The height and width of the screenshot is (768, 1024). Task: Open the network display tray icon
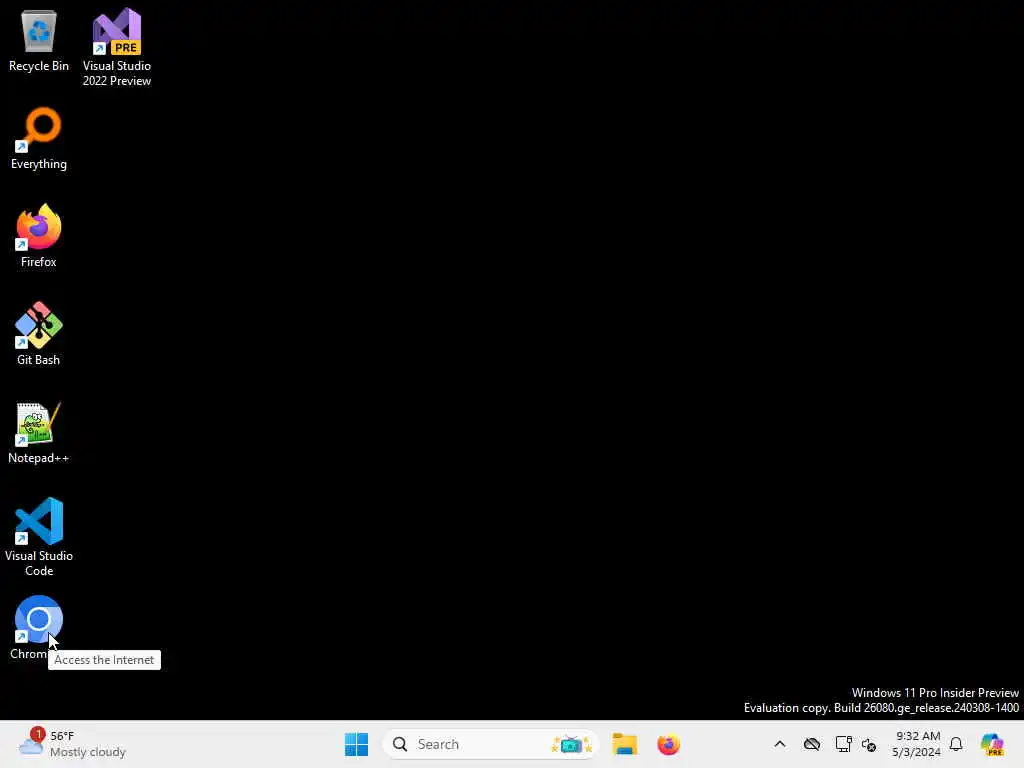[x=843, y=744]
